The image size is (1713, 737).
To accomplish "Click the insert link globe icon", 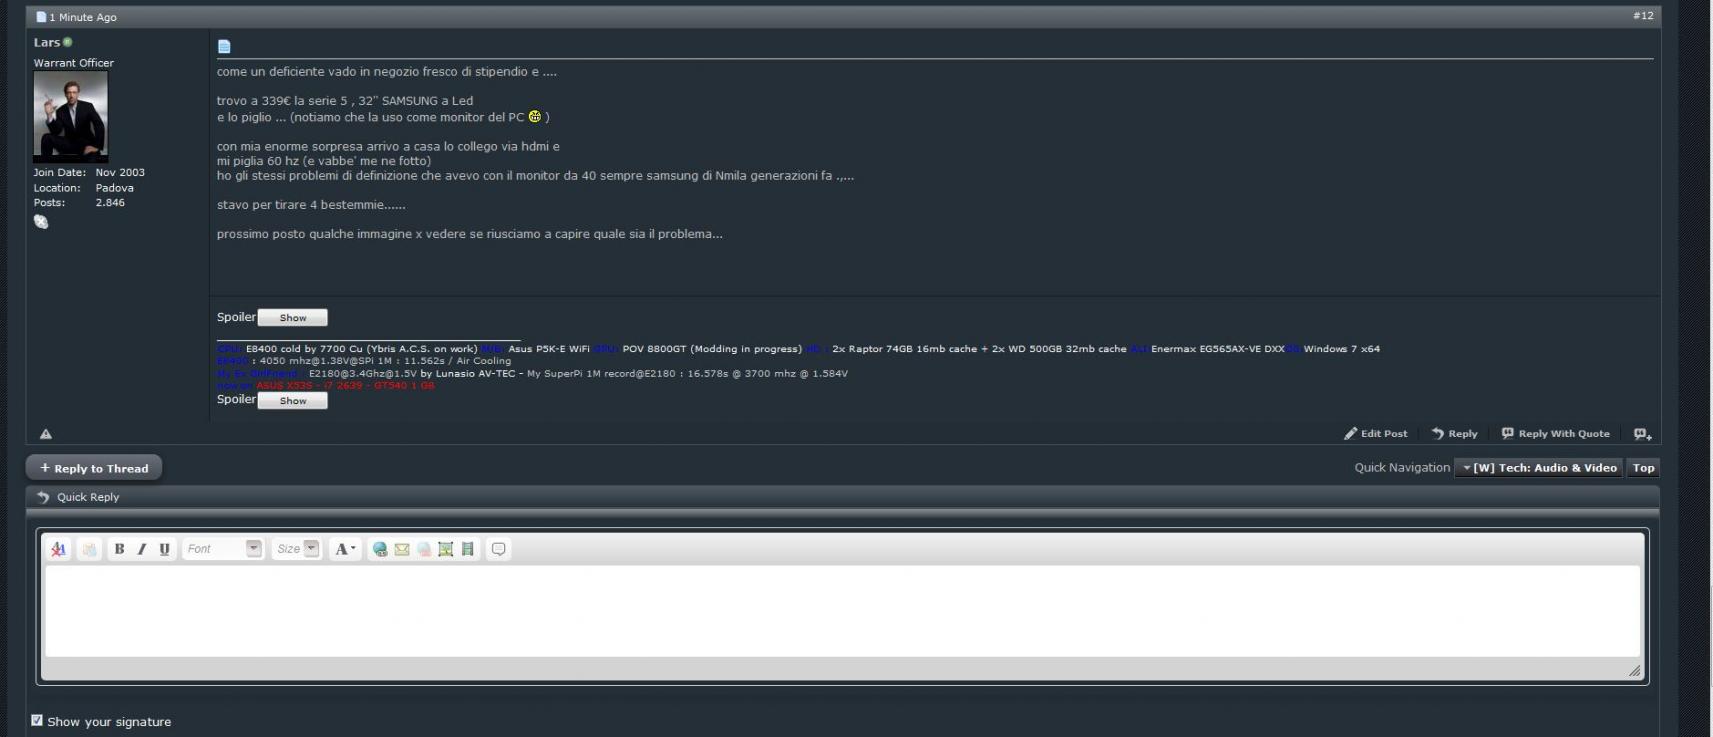I will pos(380,549).
